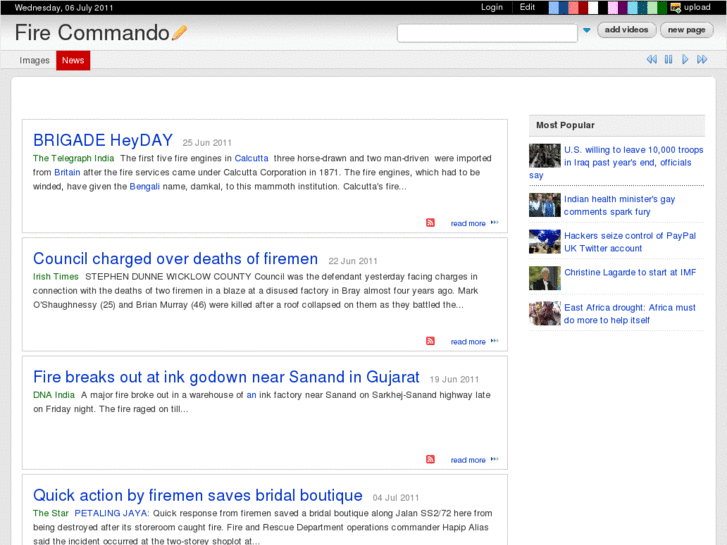Viewport: 727px width, 545px height.
Task: Click the new page button
Action: click(687, 30)
